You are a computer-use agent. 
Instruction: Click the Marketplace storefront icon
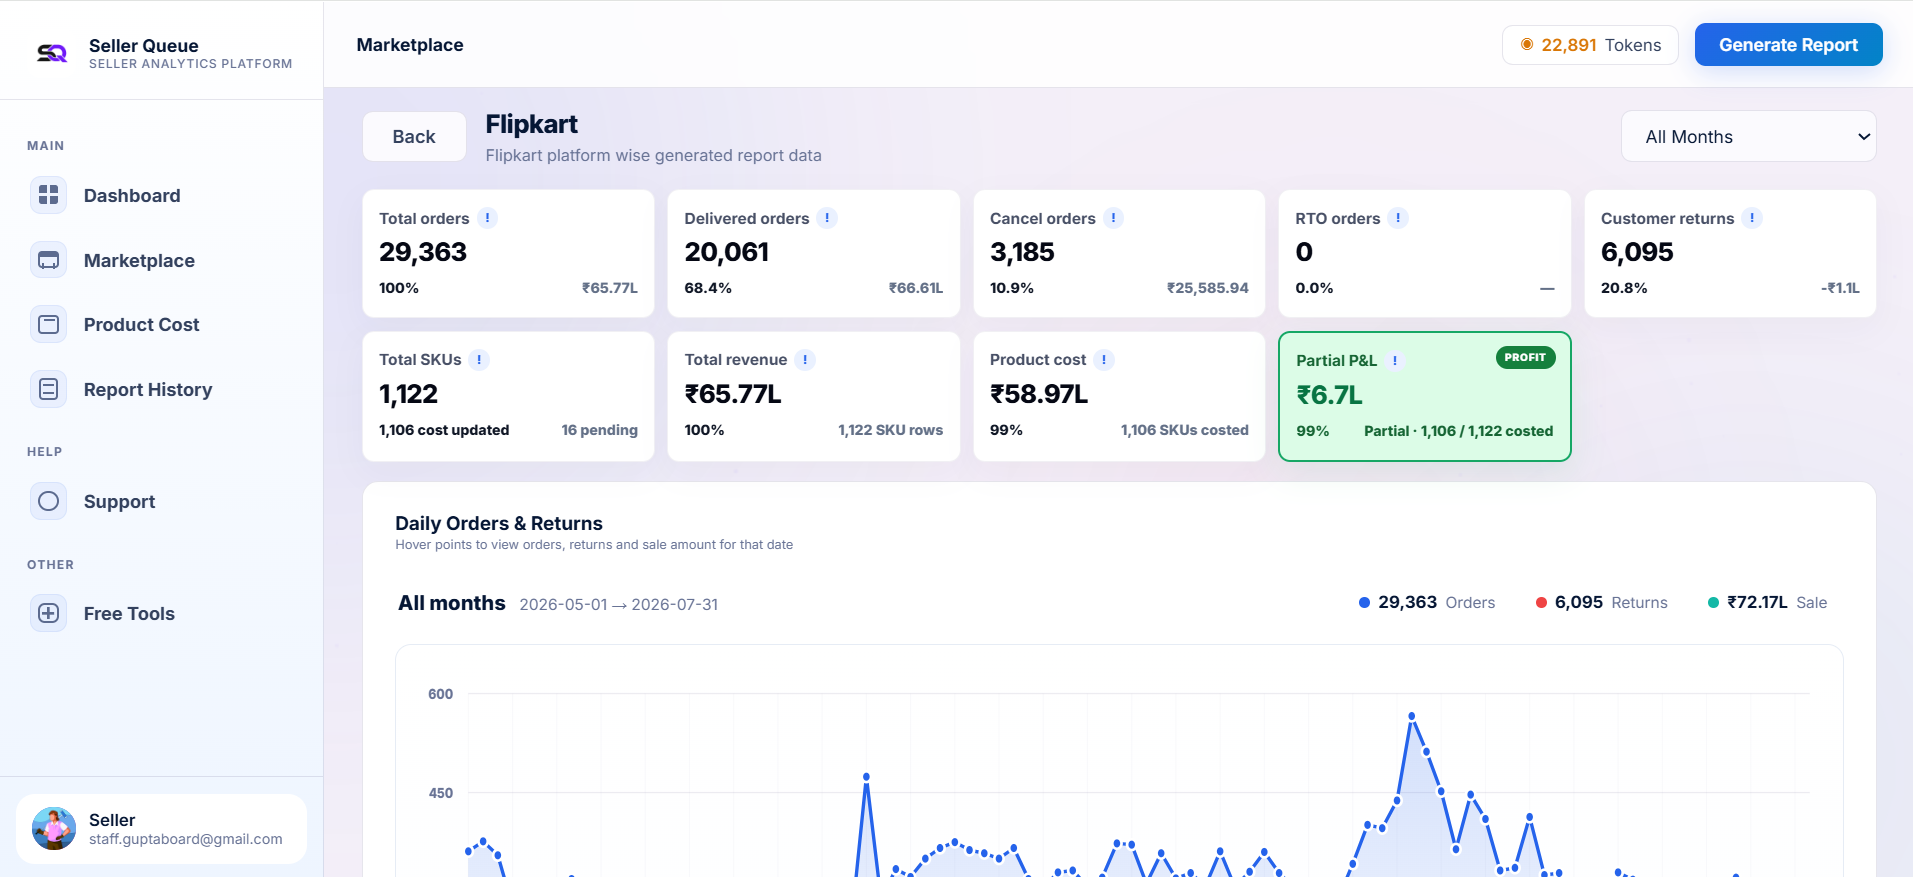click(x=48, y=260)
